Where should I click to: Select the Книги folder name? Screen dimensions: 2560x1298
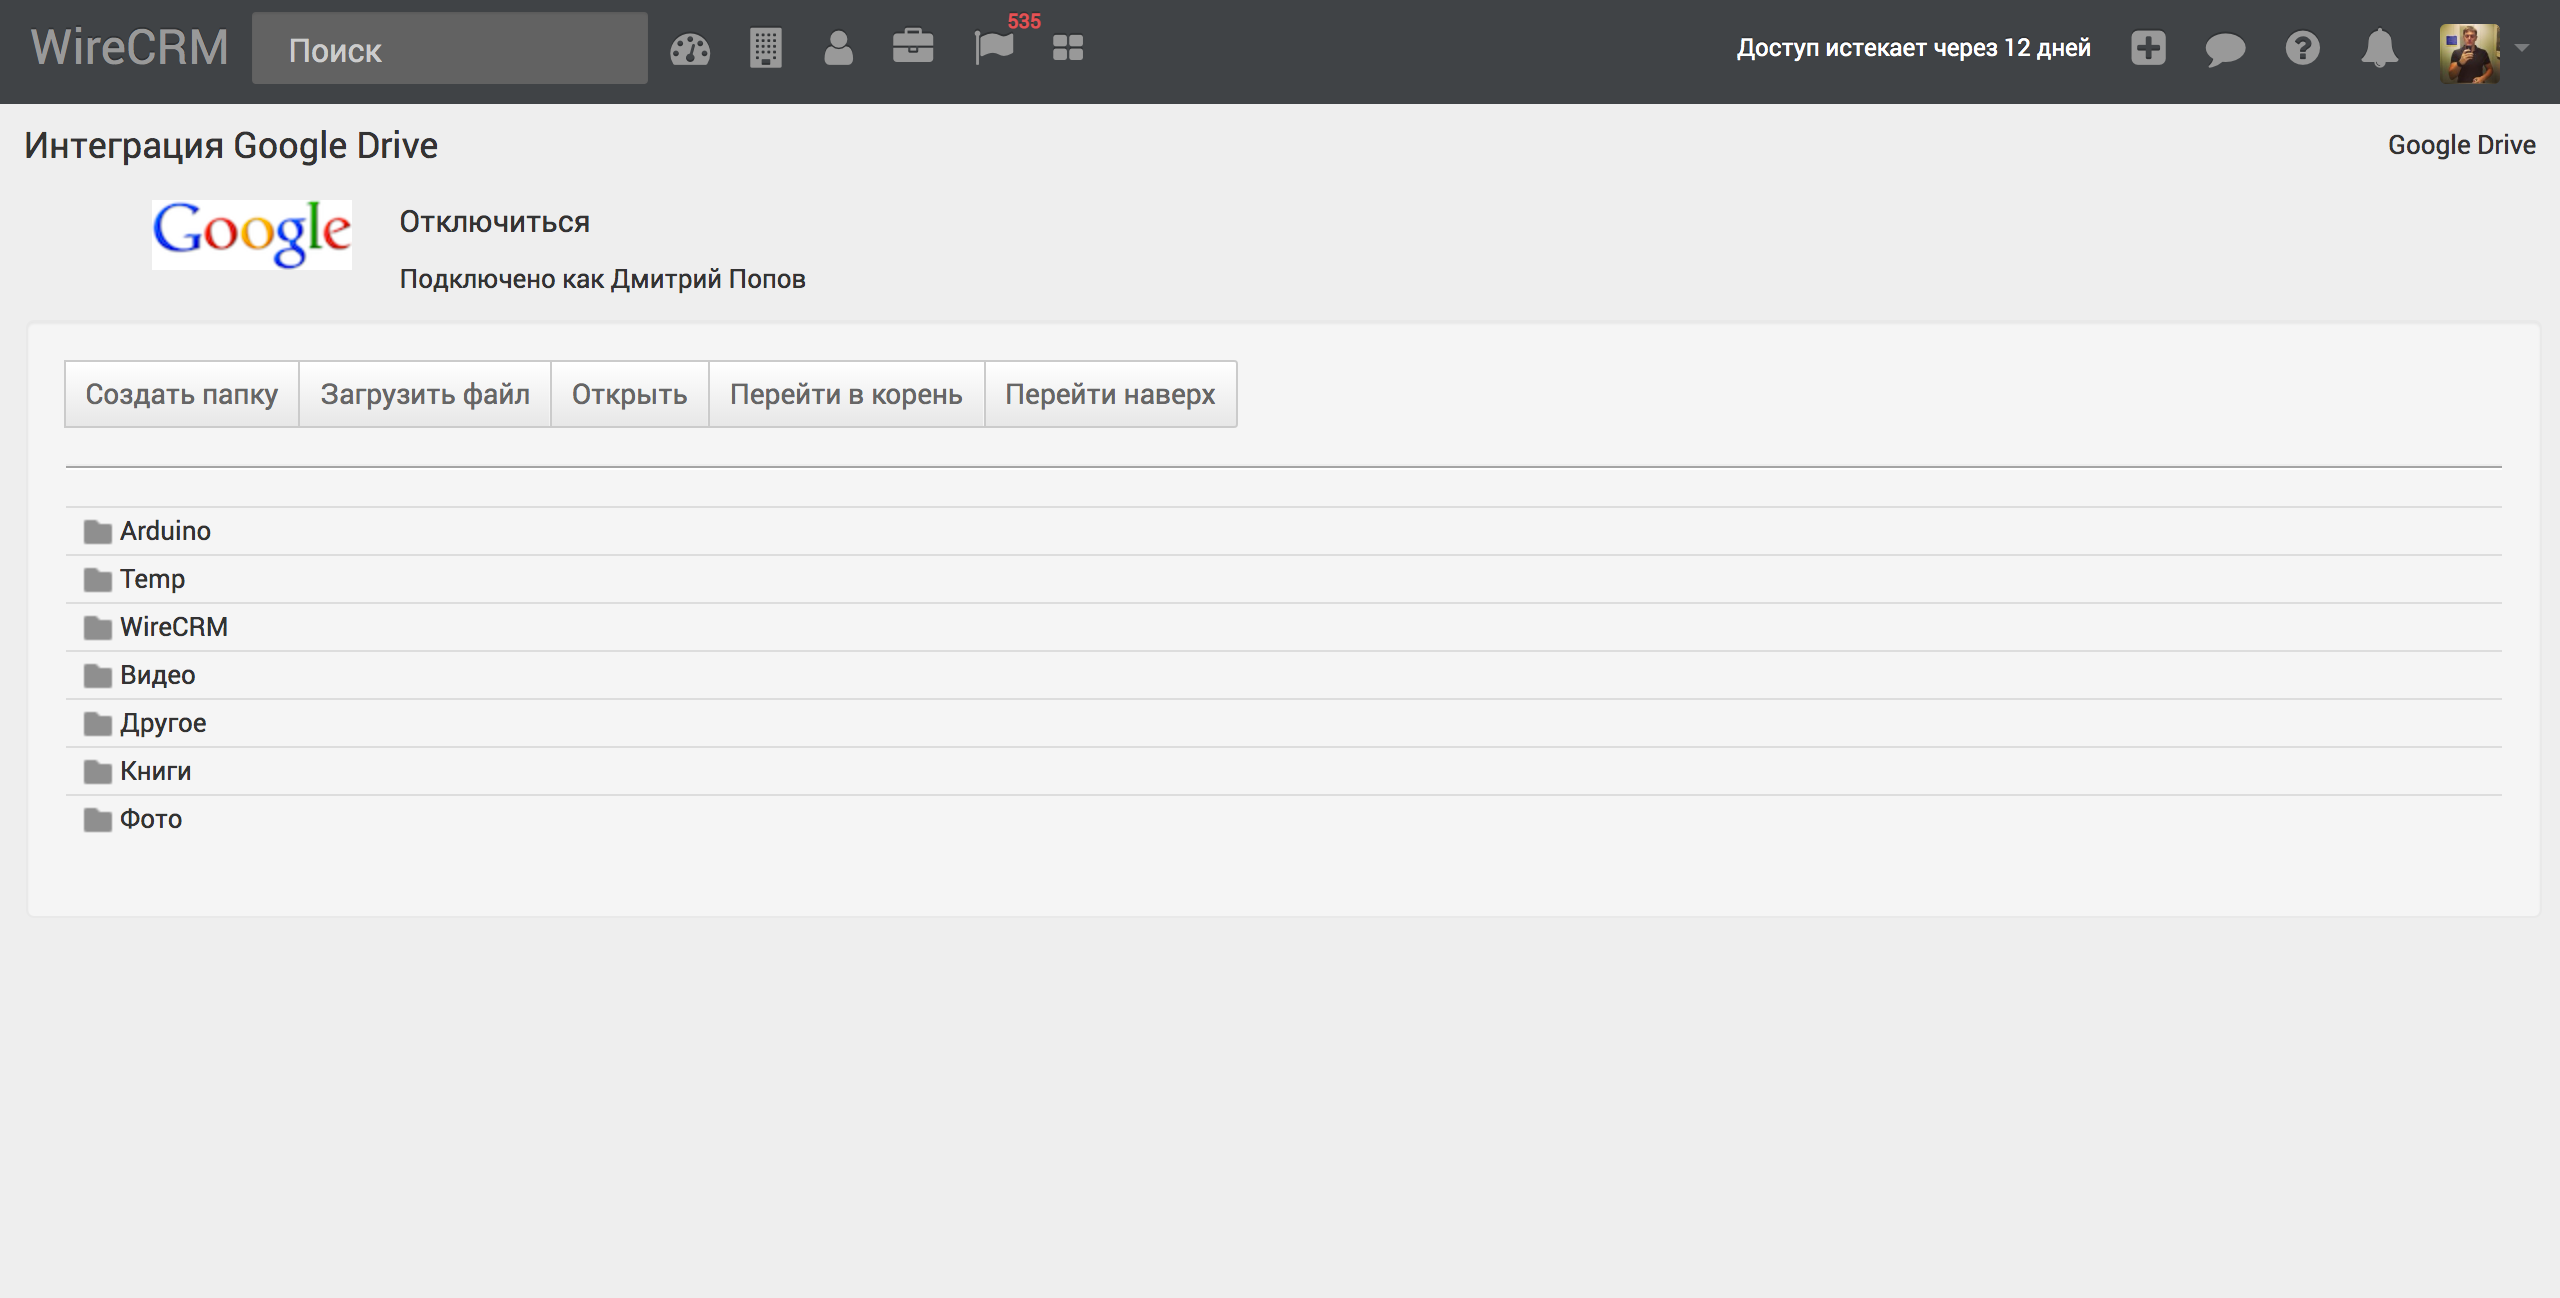click(x=156, y=771)
